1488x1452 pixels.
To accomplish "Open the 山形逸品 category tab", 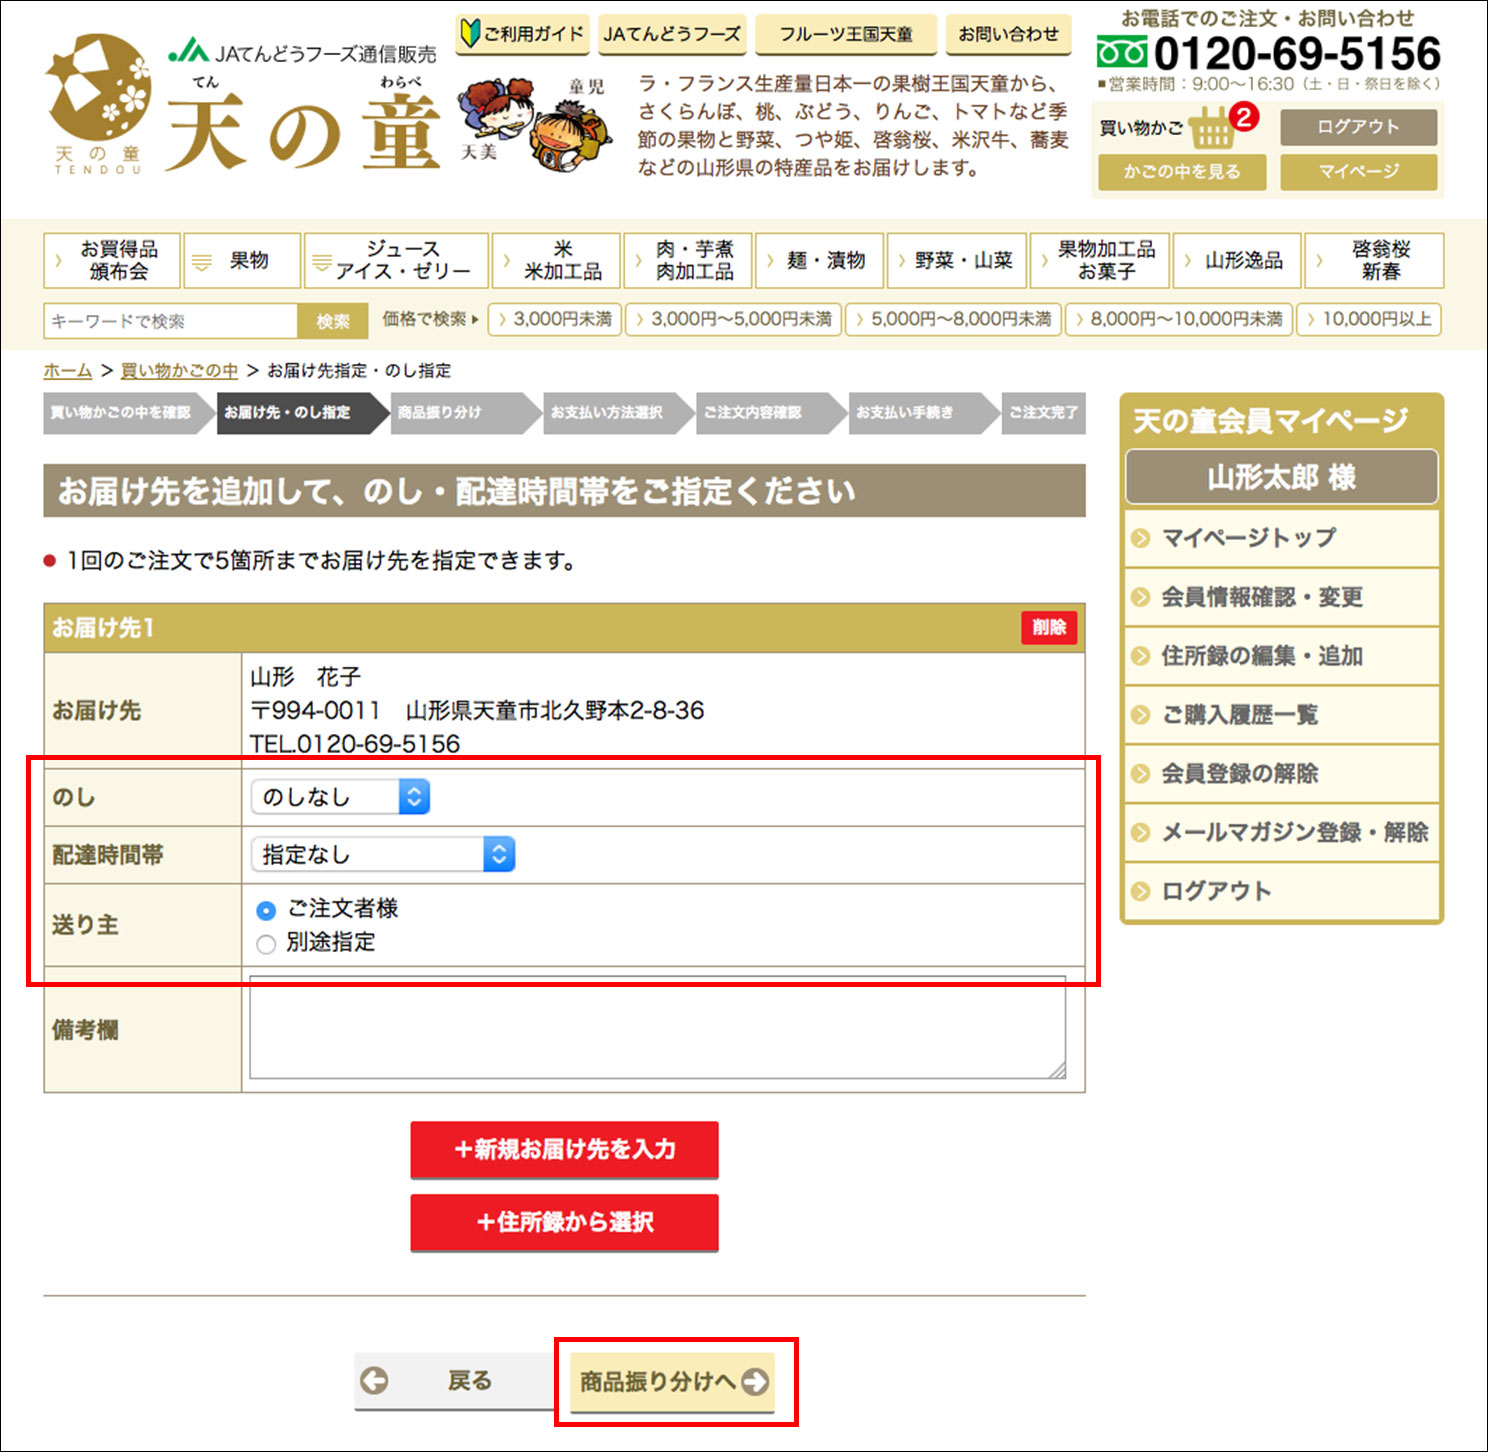I will pyautogui.click(x=1237, y=261).
